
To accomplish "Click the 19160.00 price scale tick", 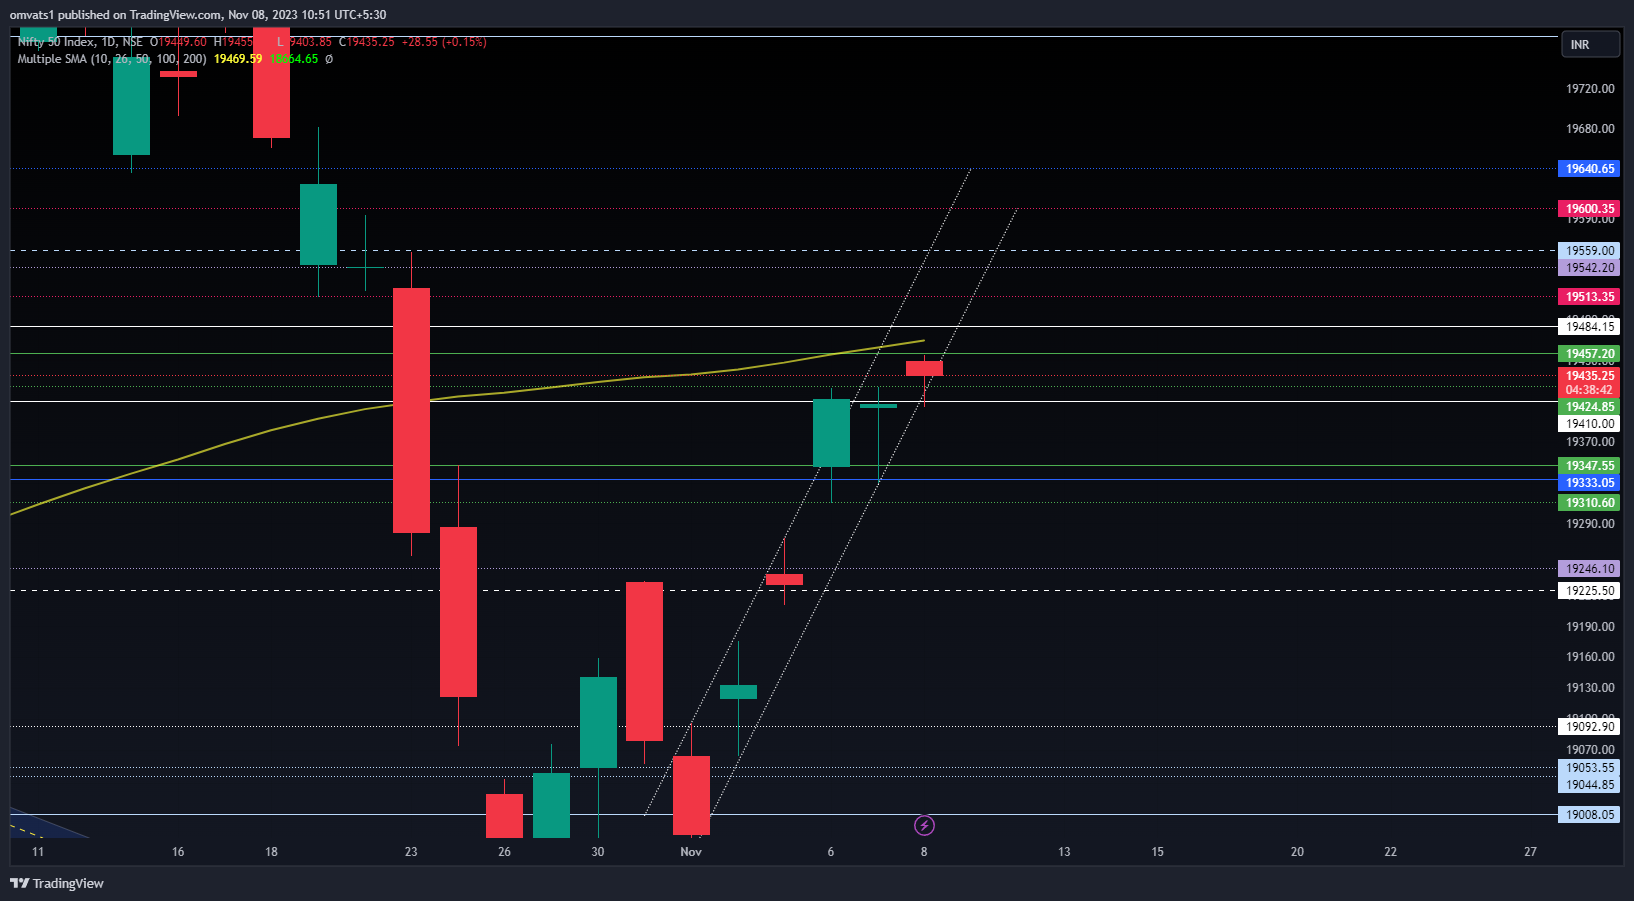I will [x=1590, y=657].
